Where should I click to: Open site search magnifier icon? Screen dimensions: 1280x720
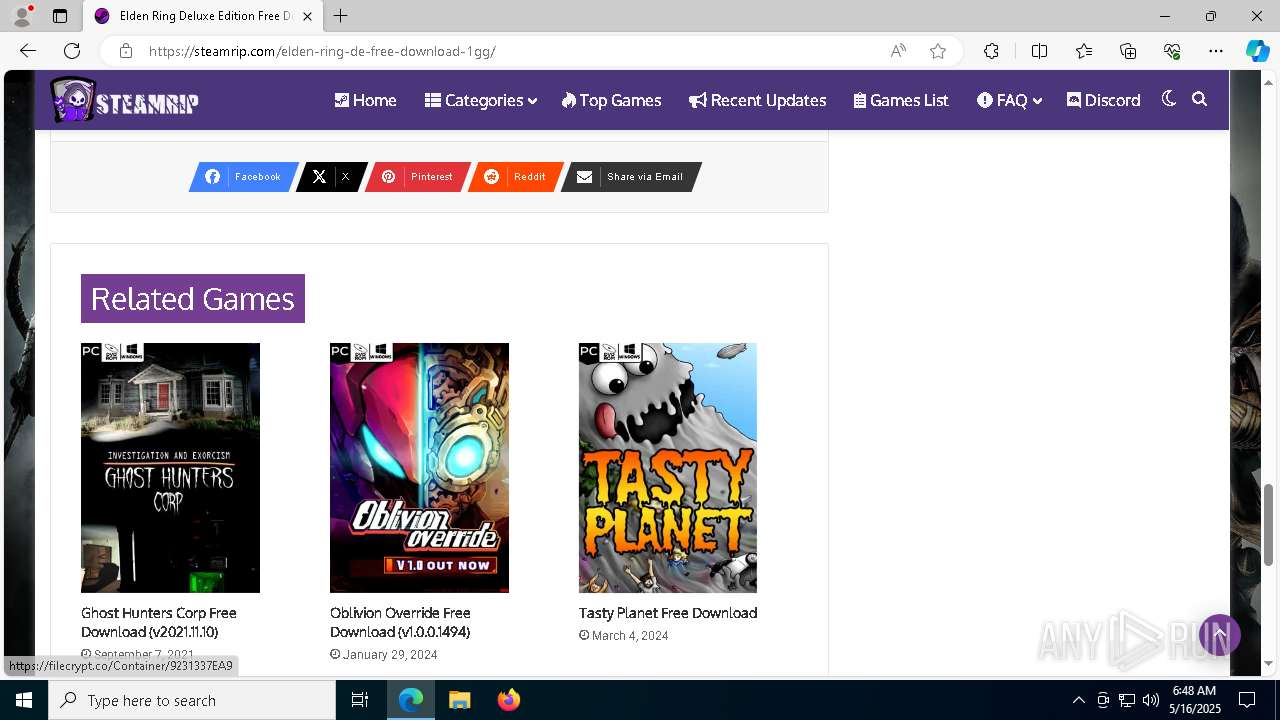coord(1200,99)
